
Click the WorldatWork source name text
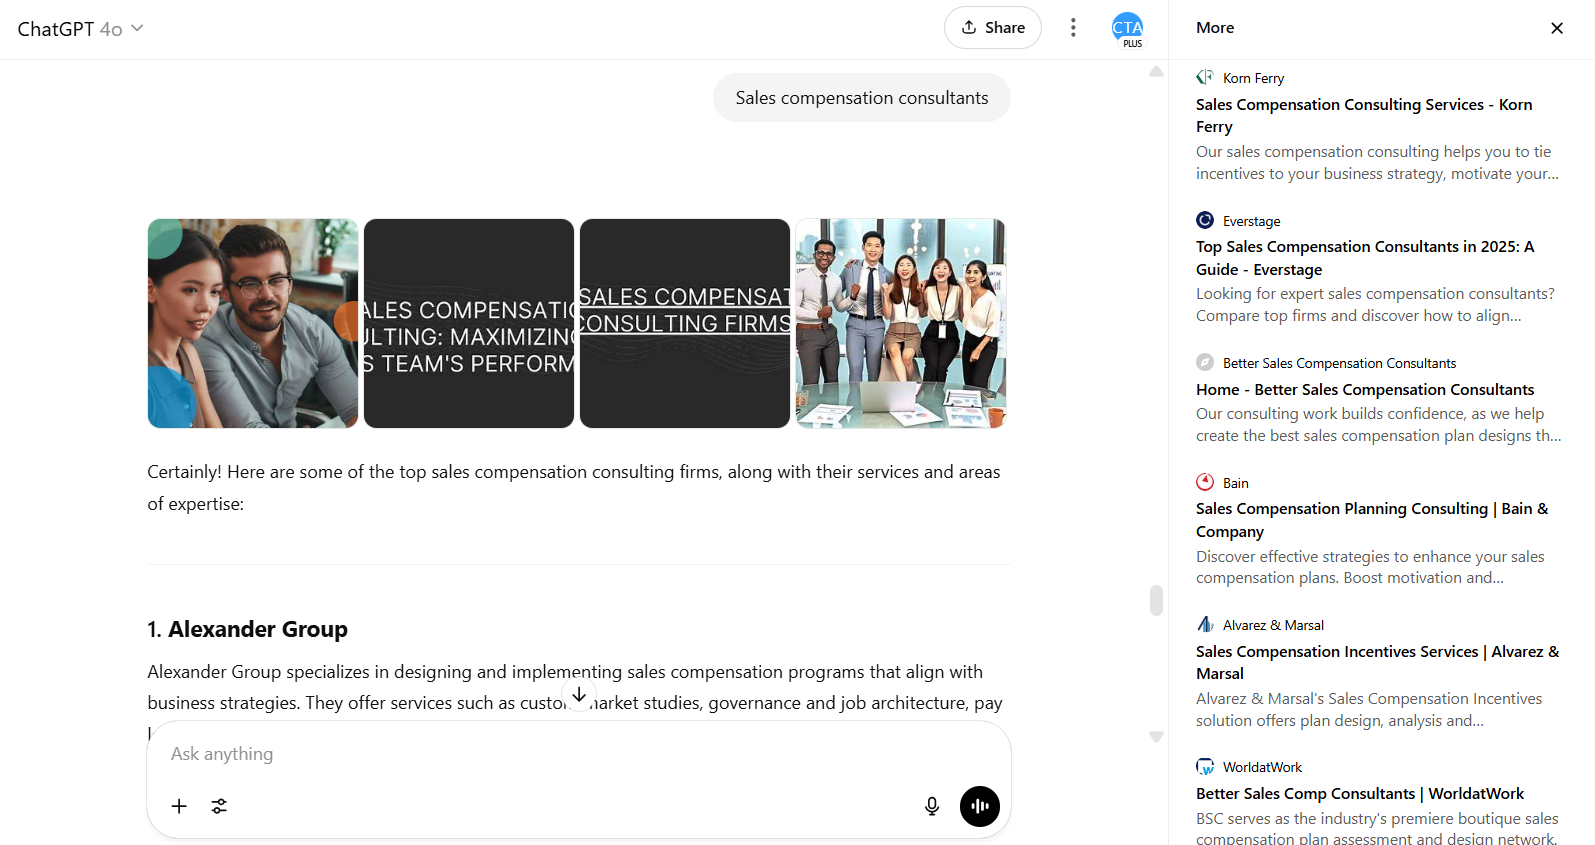tap(1262, 767)
